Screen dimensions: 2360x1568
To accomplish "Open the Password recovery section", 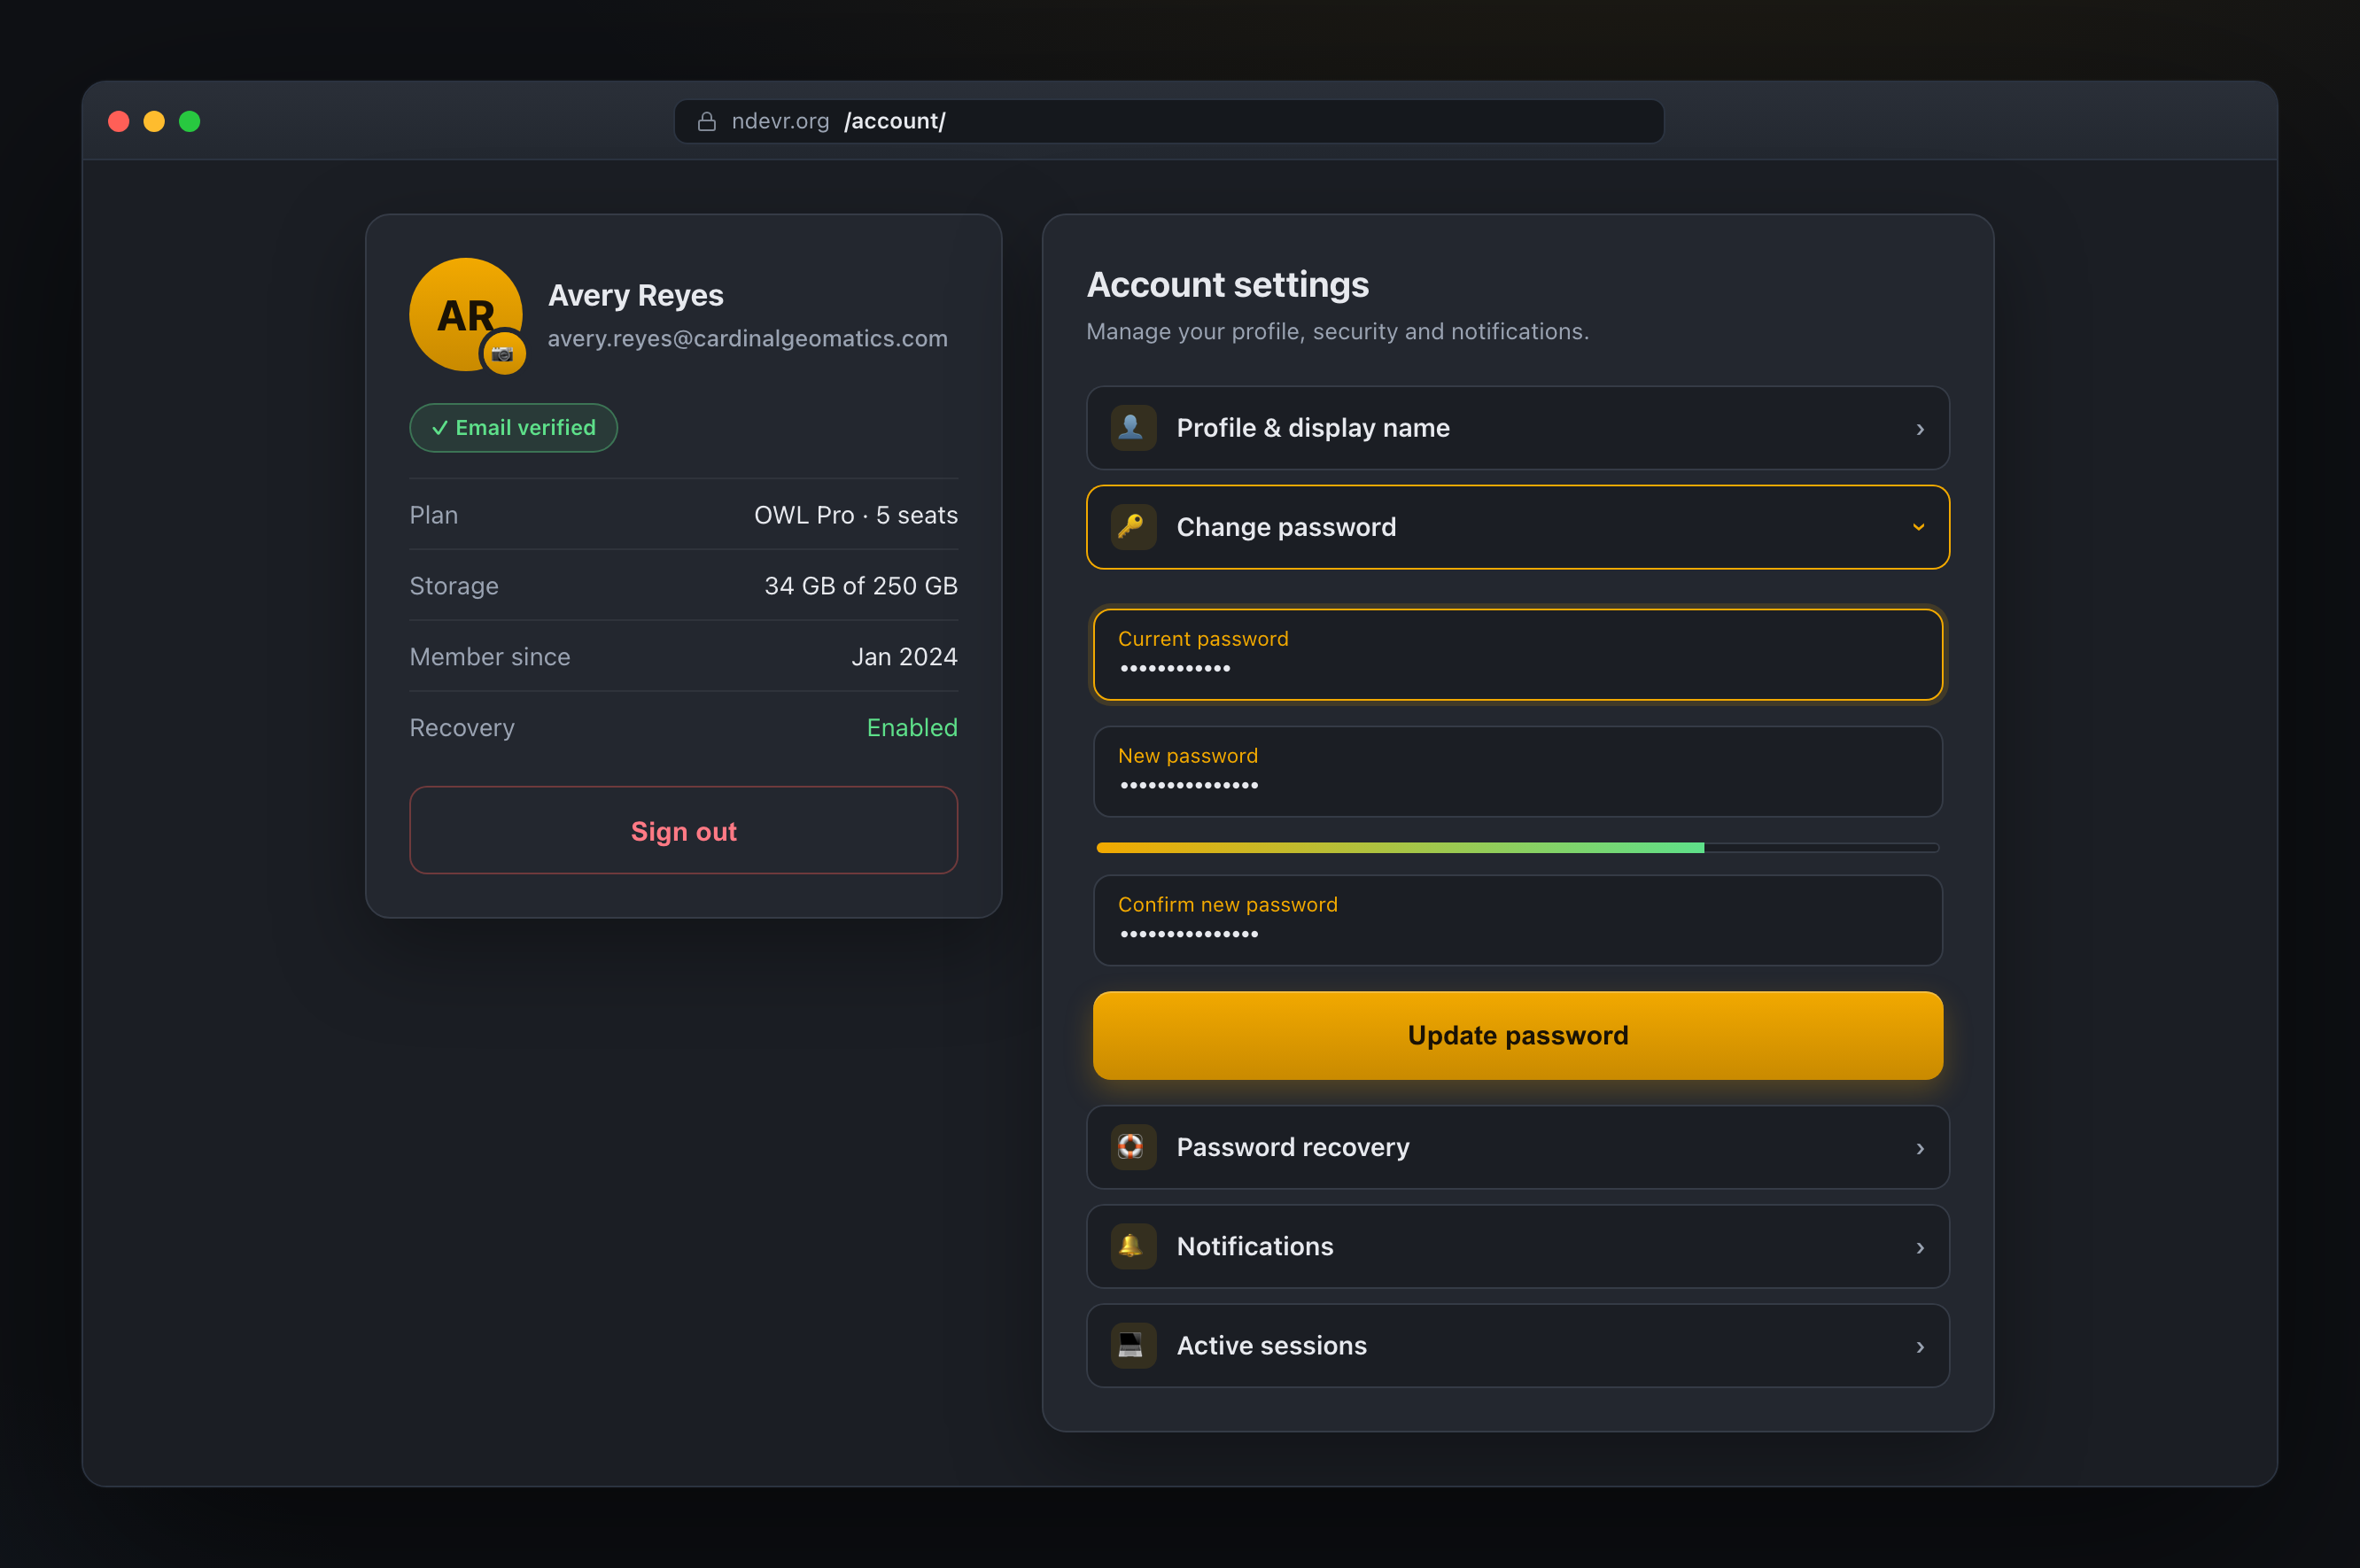I will pos(1517,1147).
